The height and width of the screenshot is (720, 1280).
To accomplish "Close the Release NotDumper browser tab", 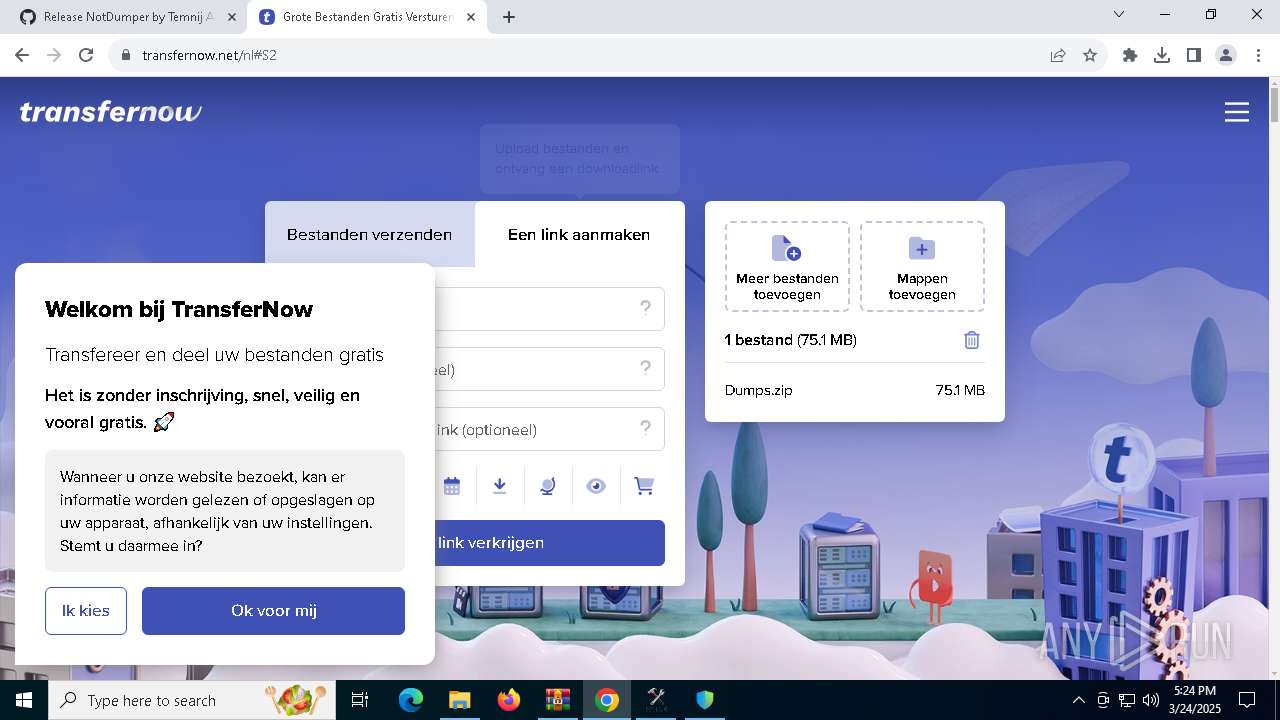I will pos(231,17).
